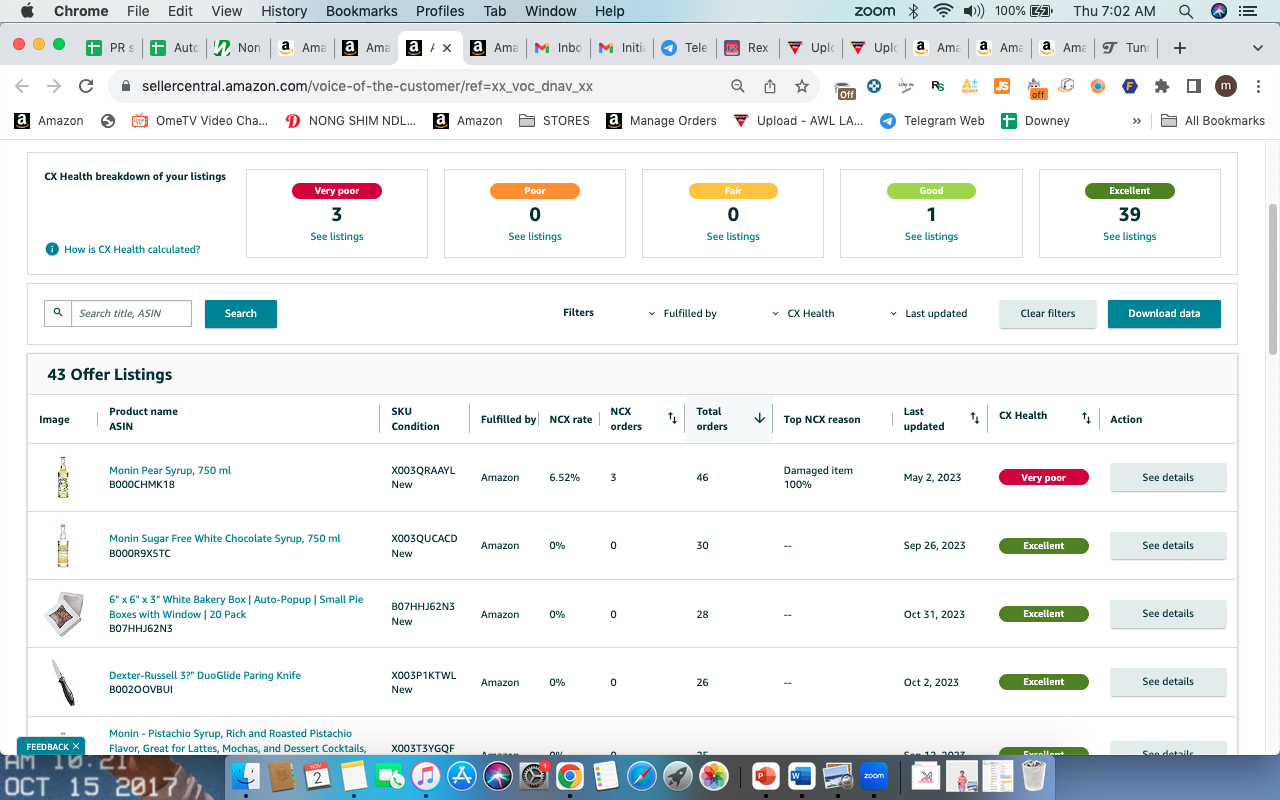Viewport: 1280px width, 800px height.
Task: See details for Monin Pear Syrup
Action: click(x=1168, y=478)
